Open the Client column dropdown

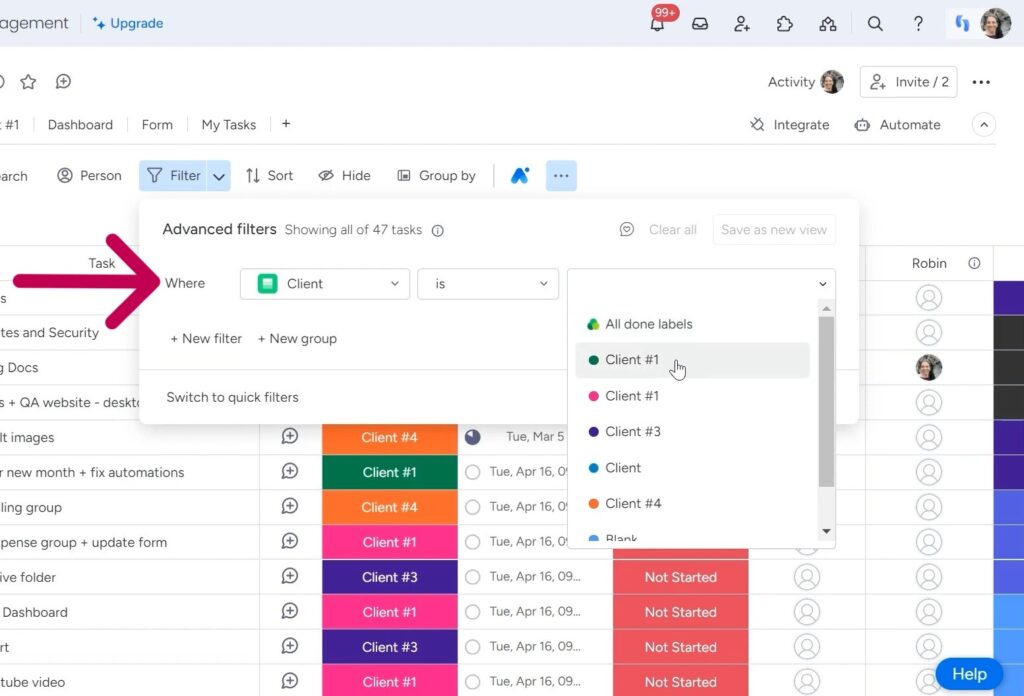pos(324,284)
